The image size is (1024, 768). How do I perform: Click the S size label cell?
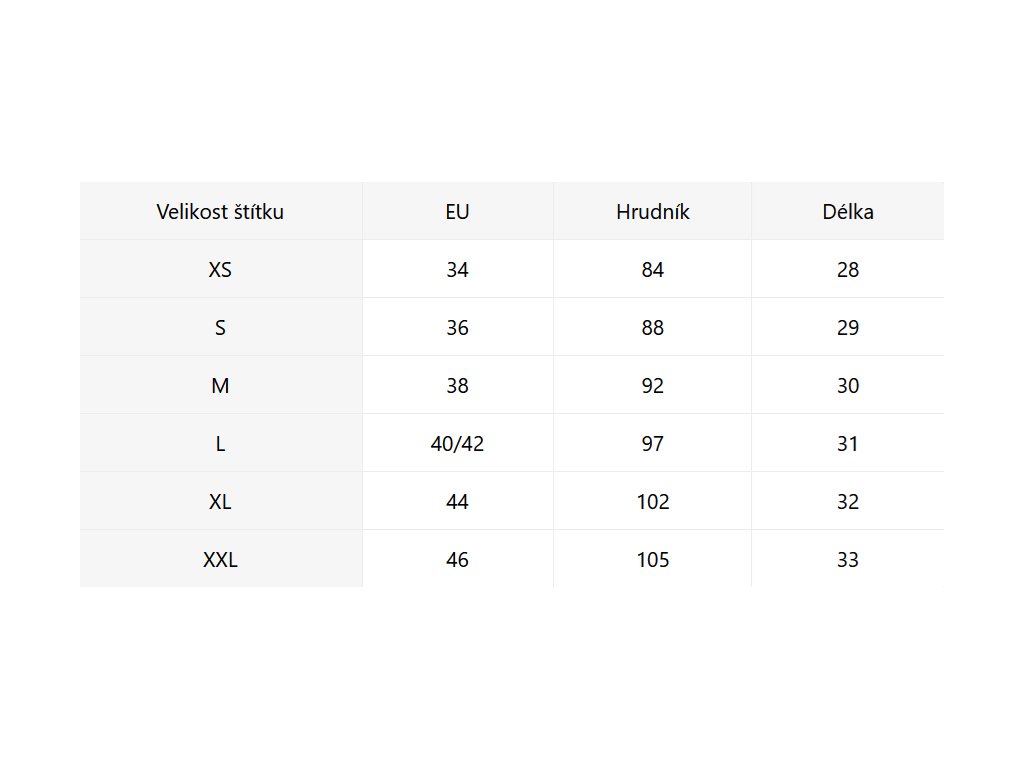[x=220, y=328]
